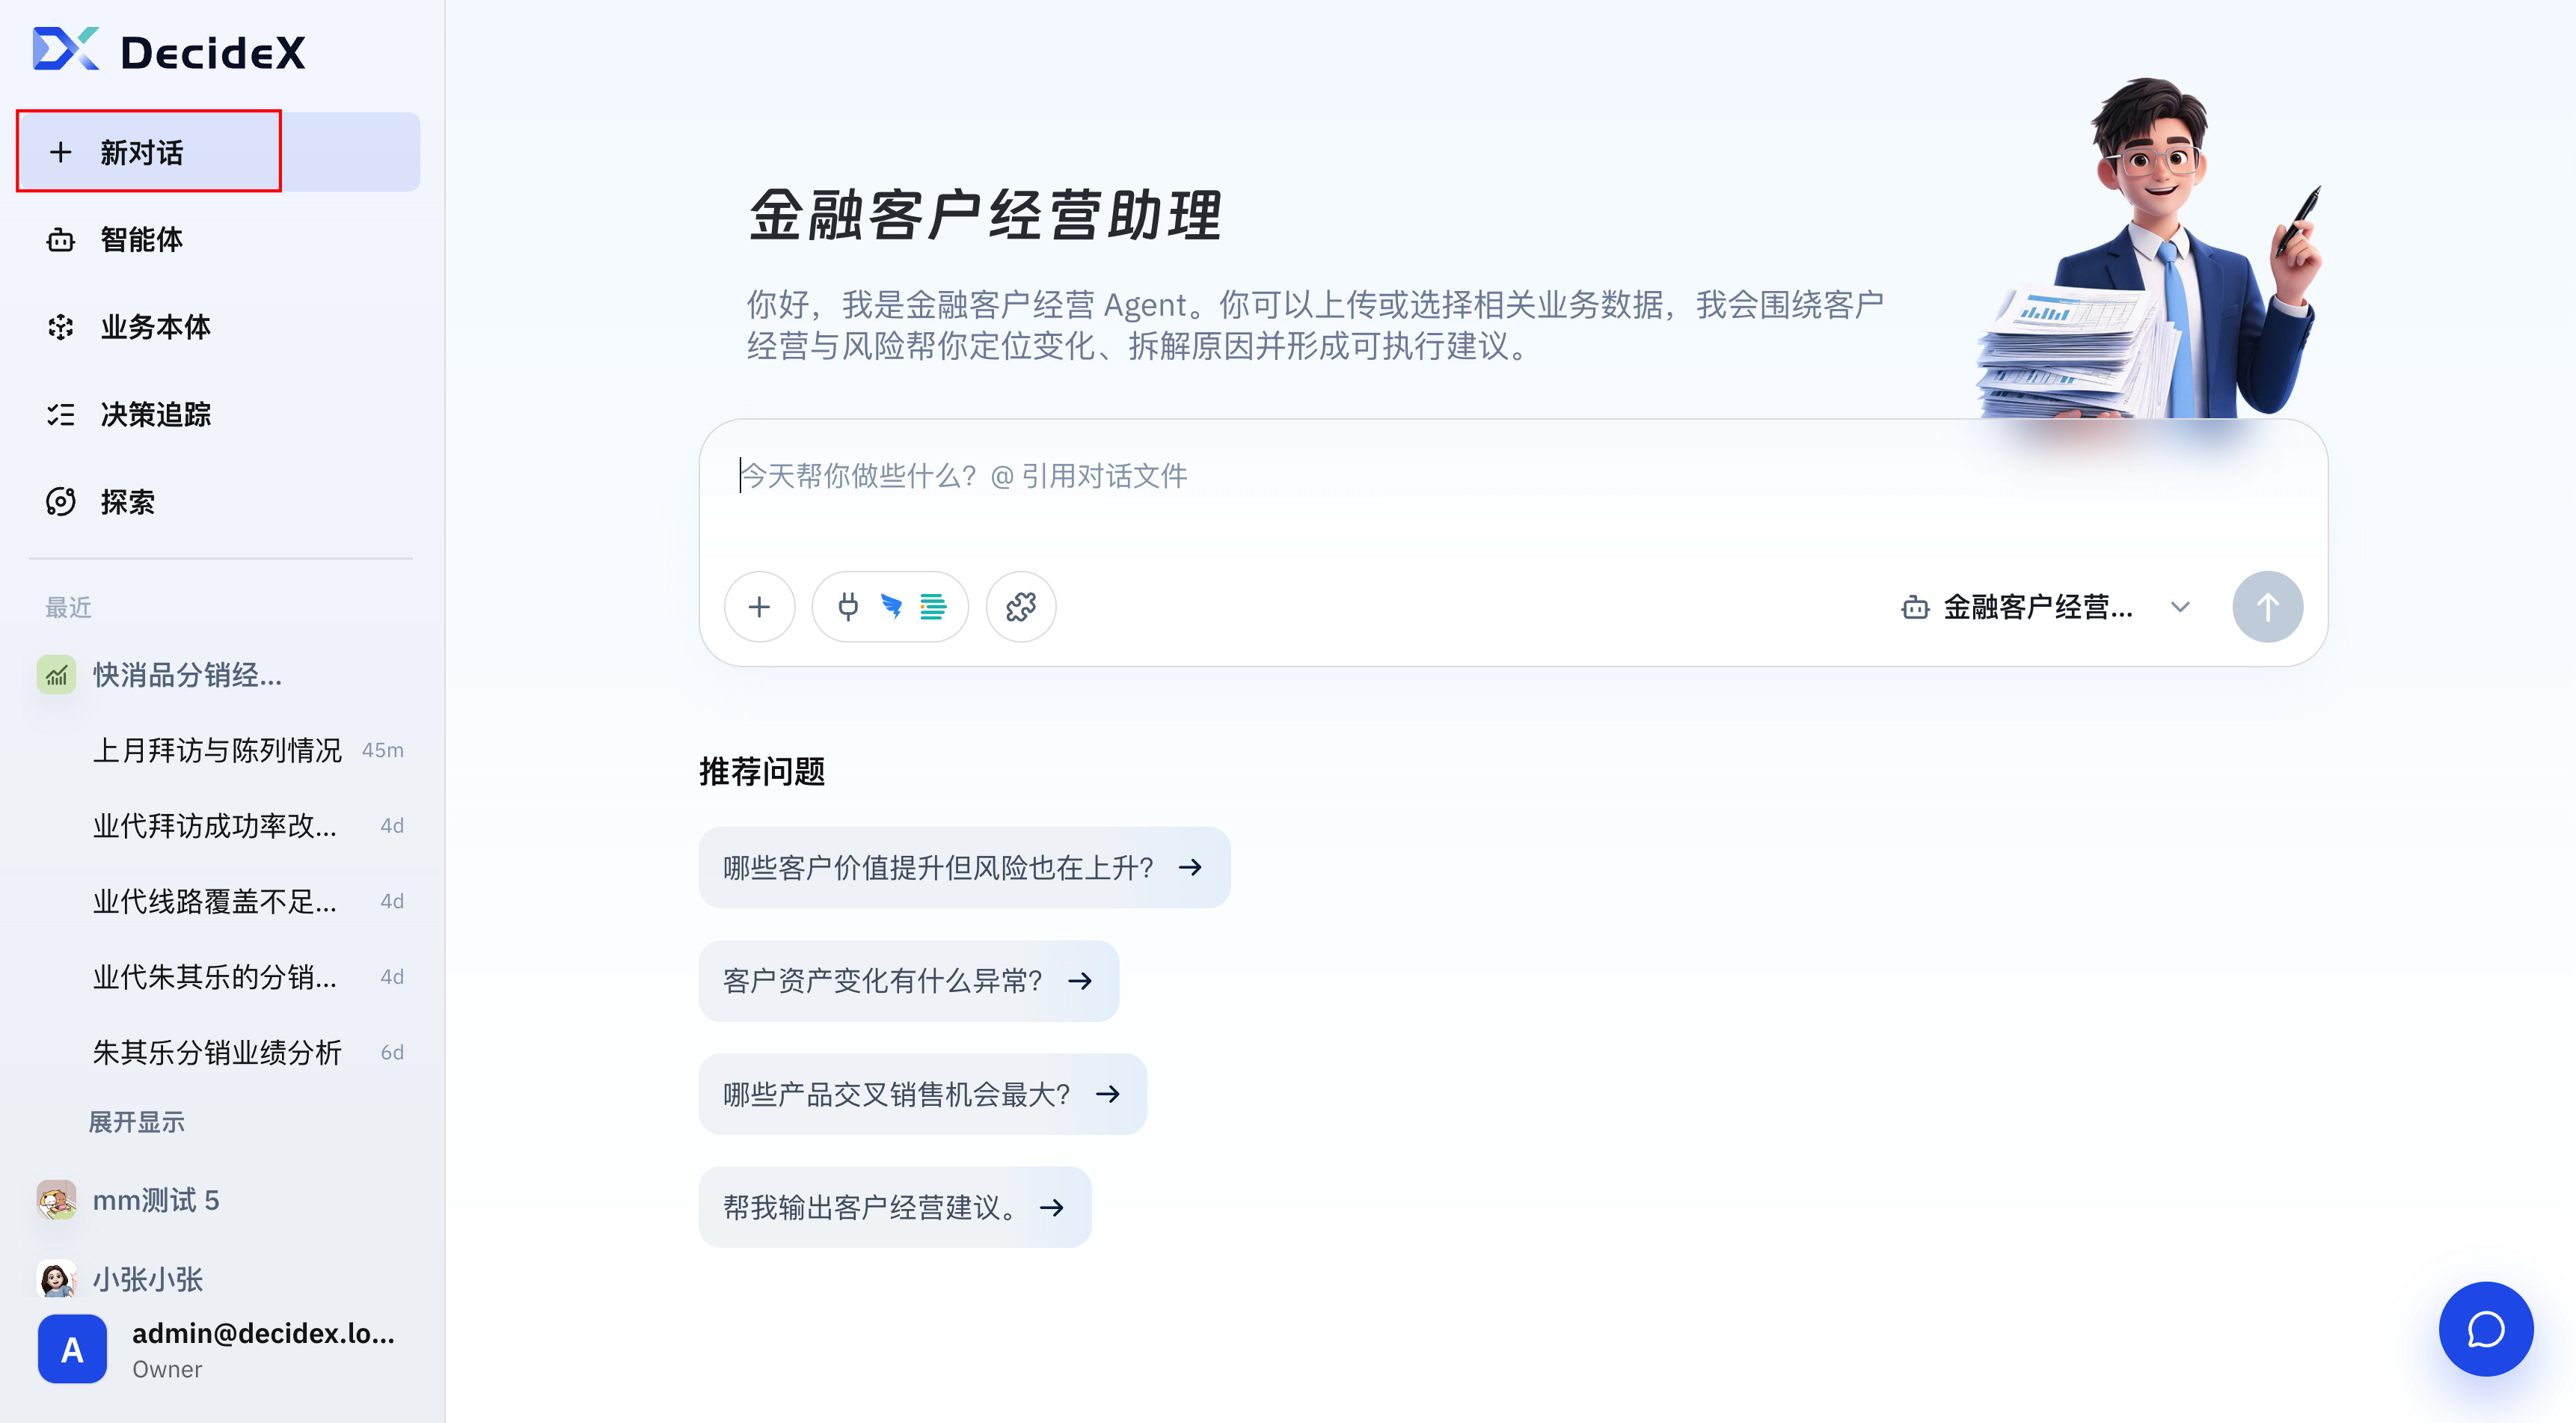Click the 金融客户经营助理 title

(985, 215)
